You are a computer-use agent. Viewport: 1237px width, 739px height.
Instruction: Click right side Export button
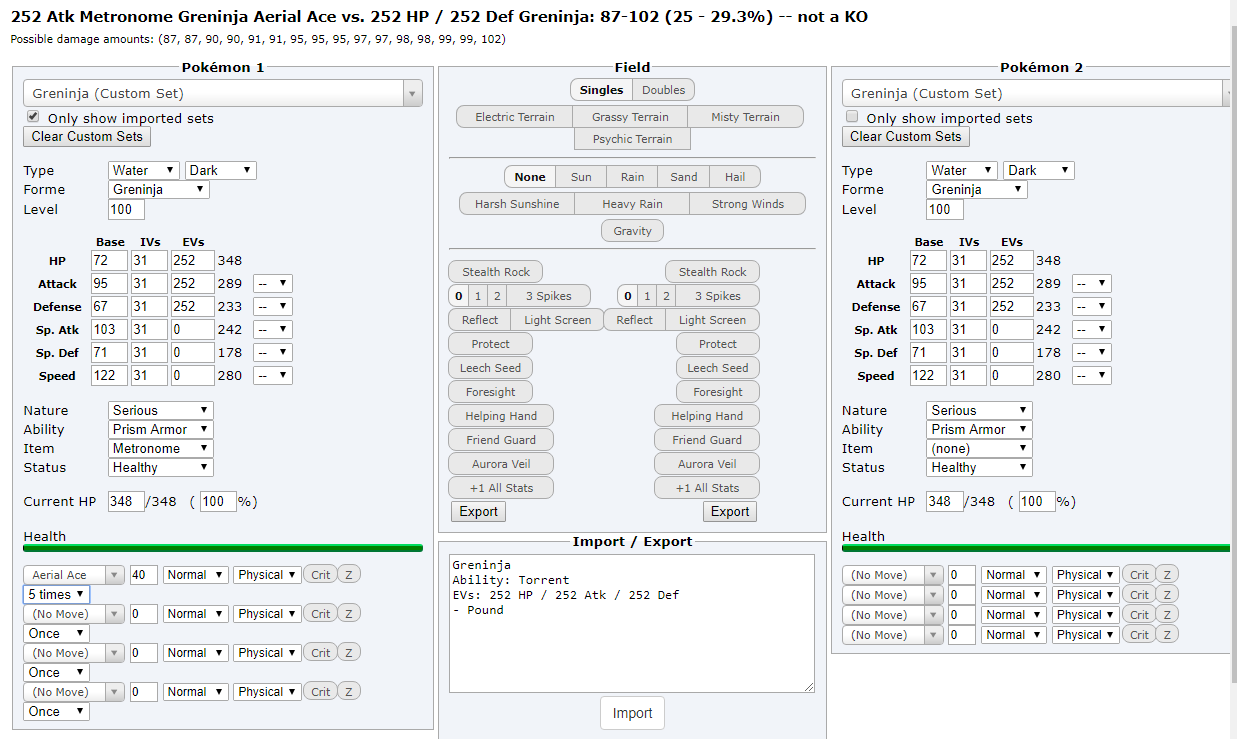(x=730, y=511)
